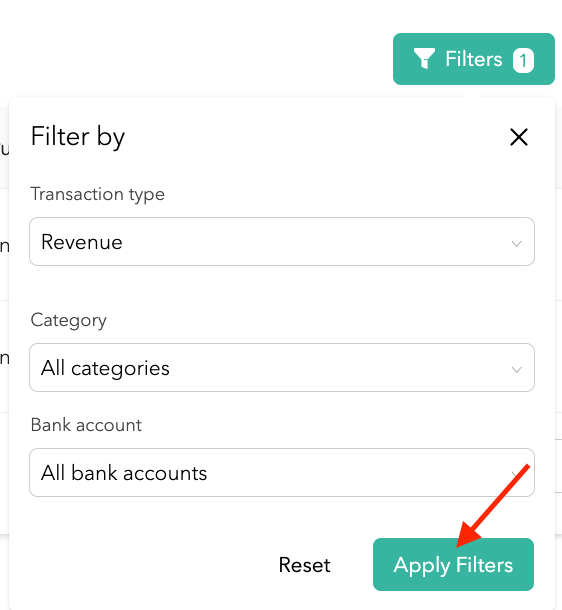The height and width of the screenshot is (610, 562).
Task: Select the All categories text
Action: 105,368
